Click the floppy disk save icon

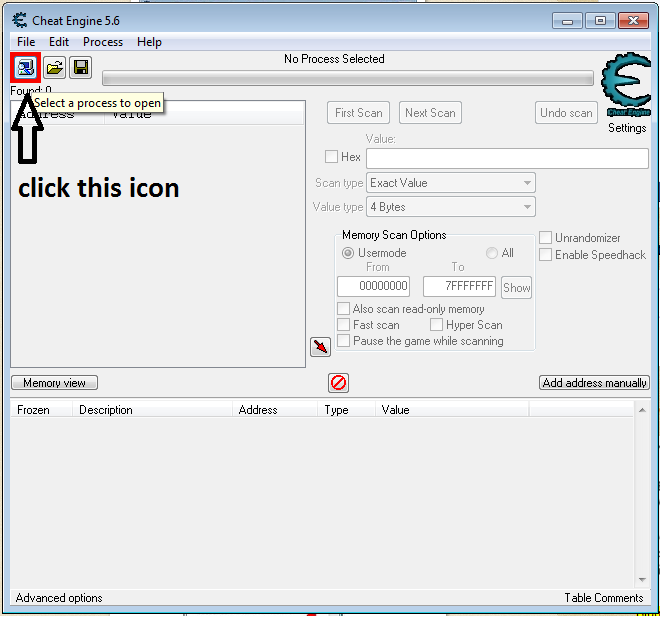pyautogui.click(x=81, y=68)
